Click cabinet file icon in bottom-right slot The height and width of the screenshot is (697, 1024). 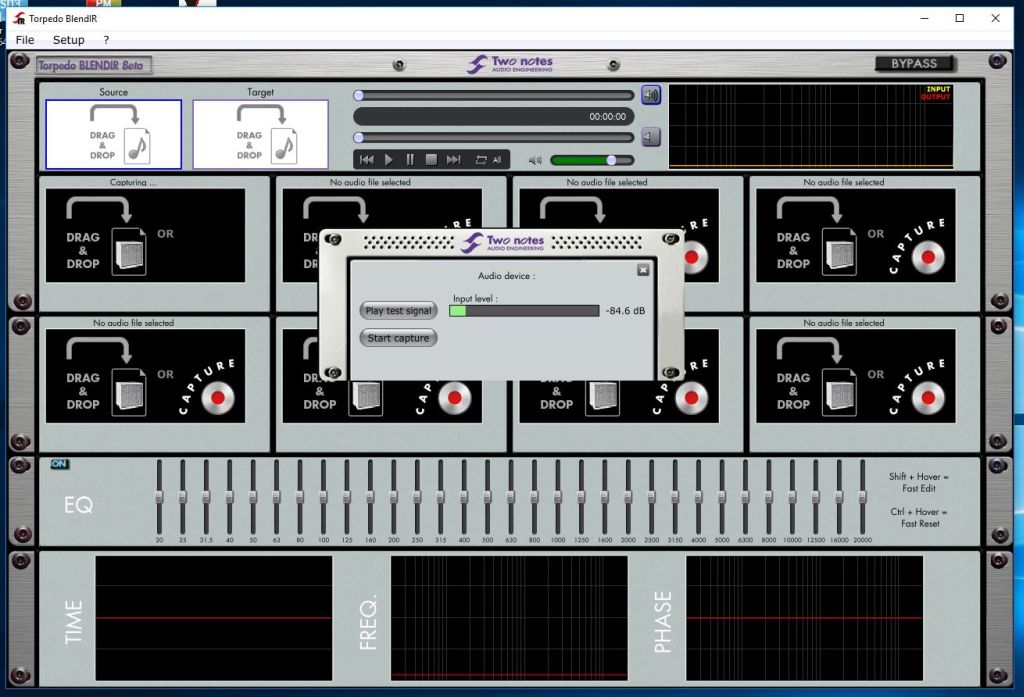(x=839, y=392)
